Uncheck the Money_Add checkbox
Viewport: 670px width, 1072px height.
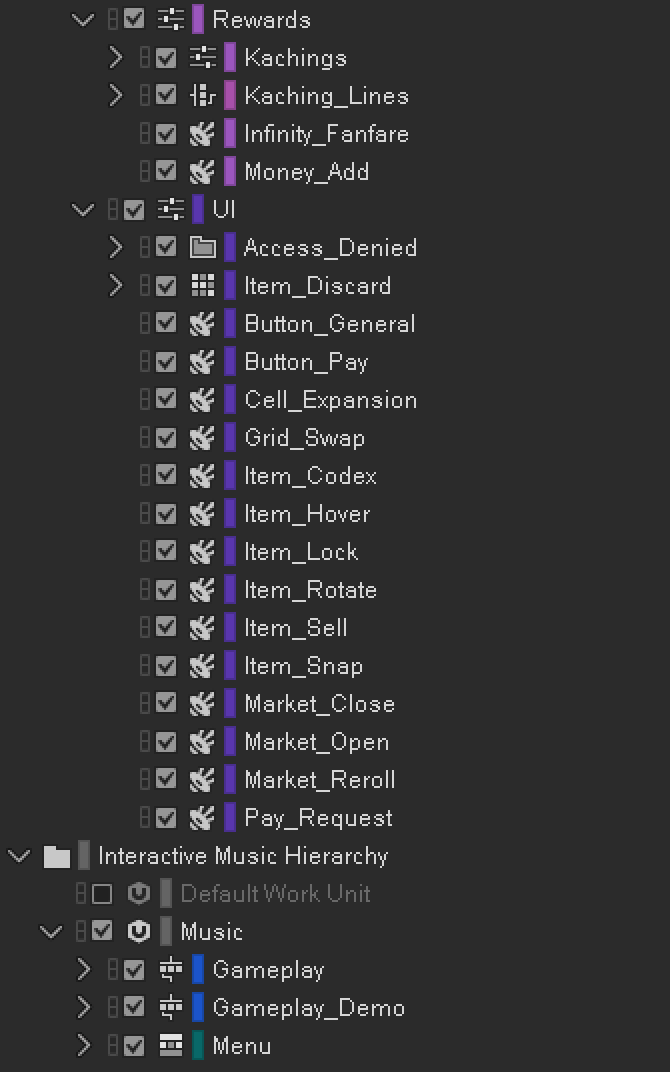166,172
